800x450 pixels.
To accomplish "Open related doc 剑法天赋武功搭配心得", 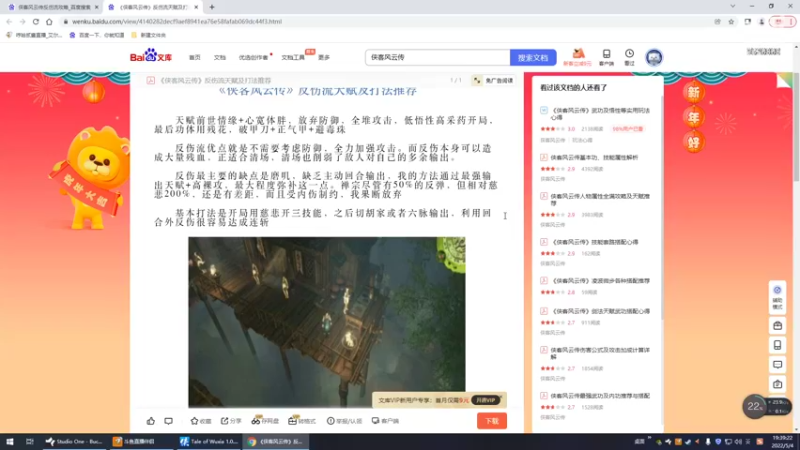I will (600, 311).
